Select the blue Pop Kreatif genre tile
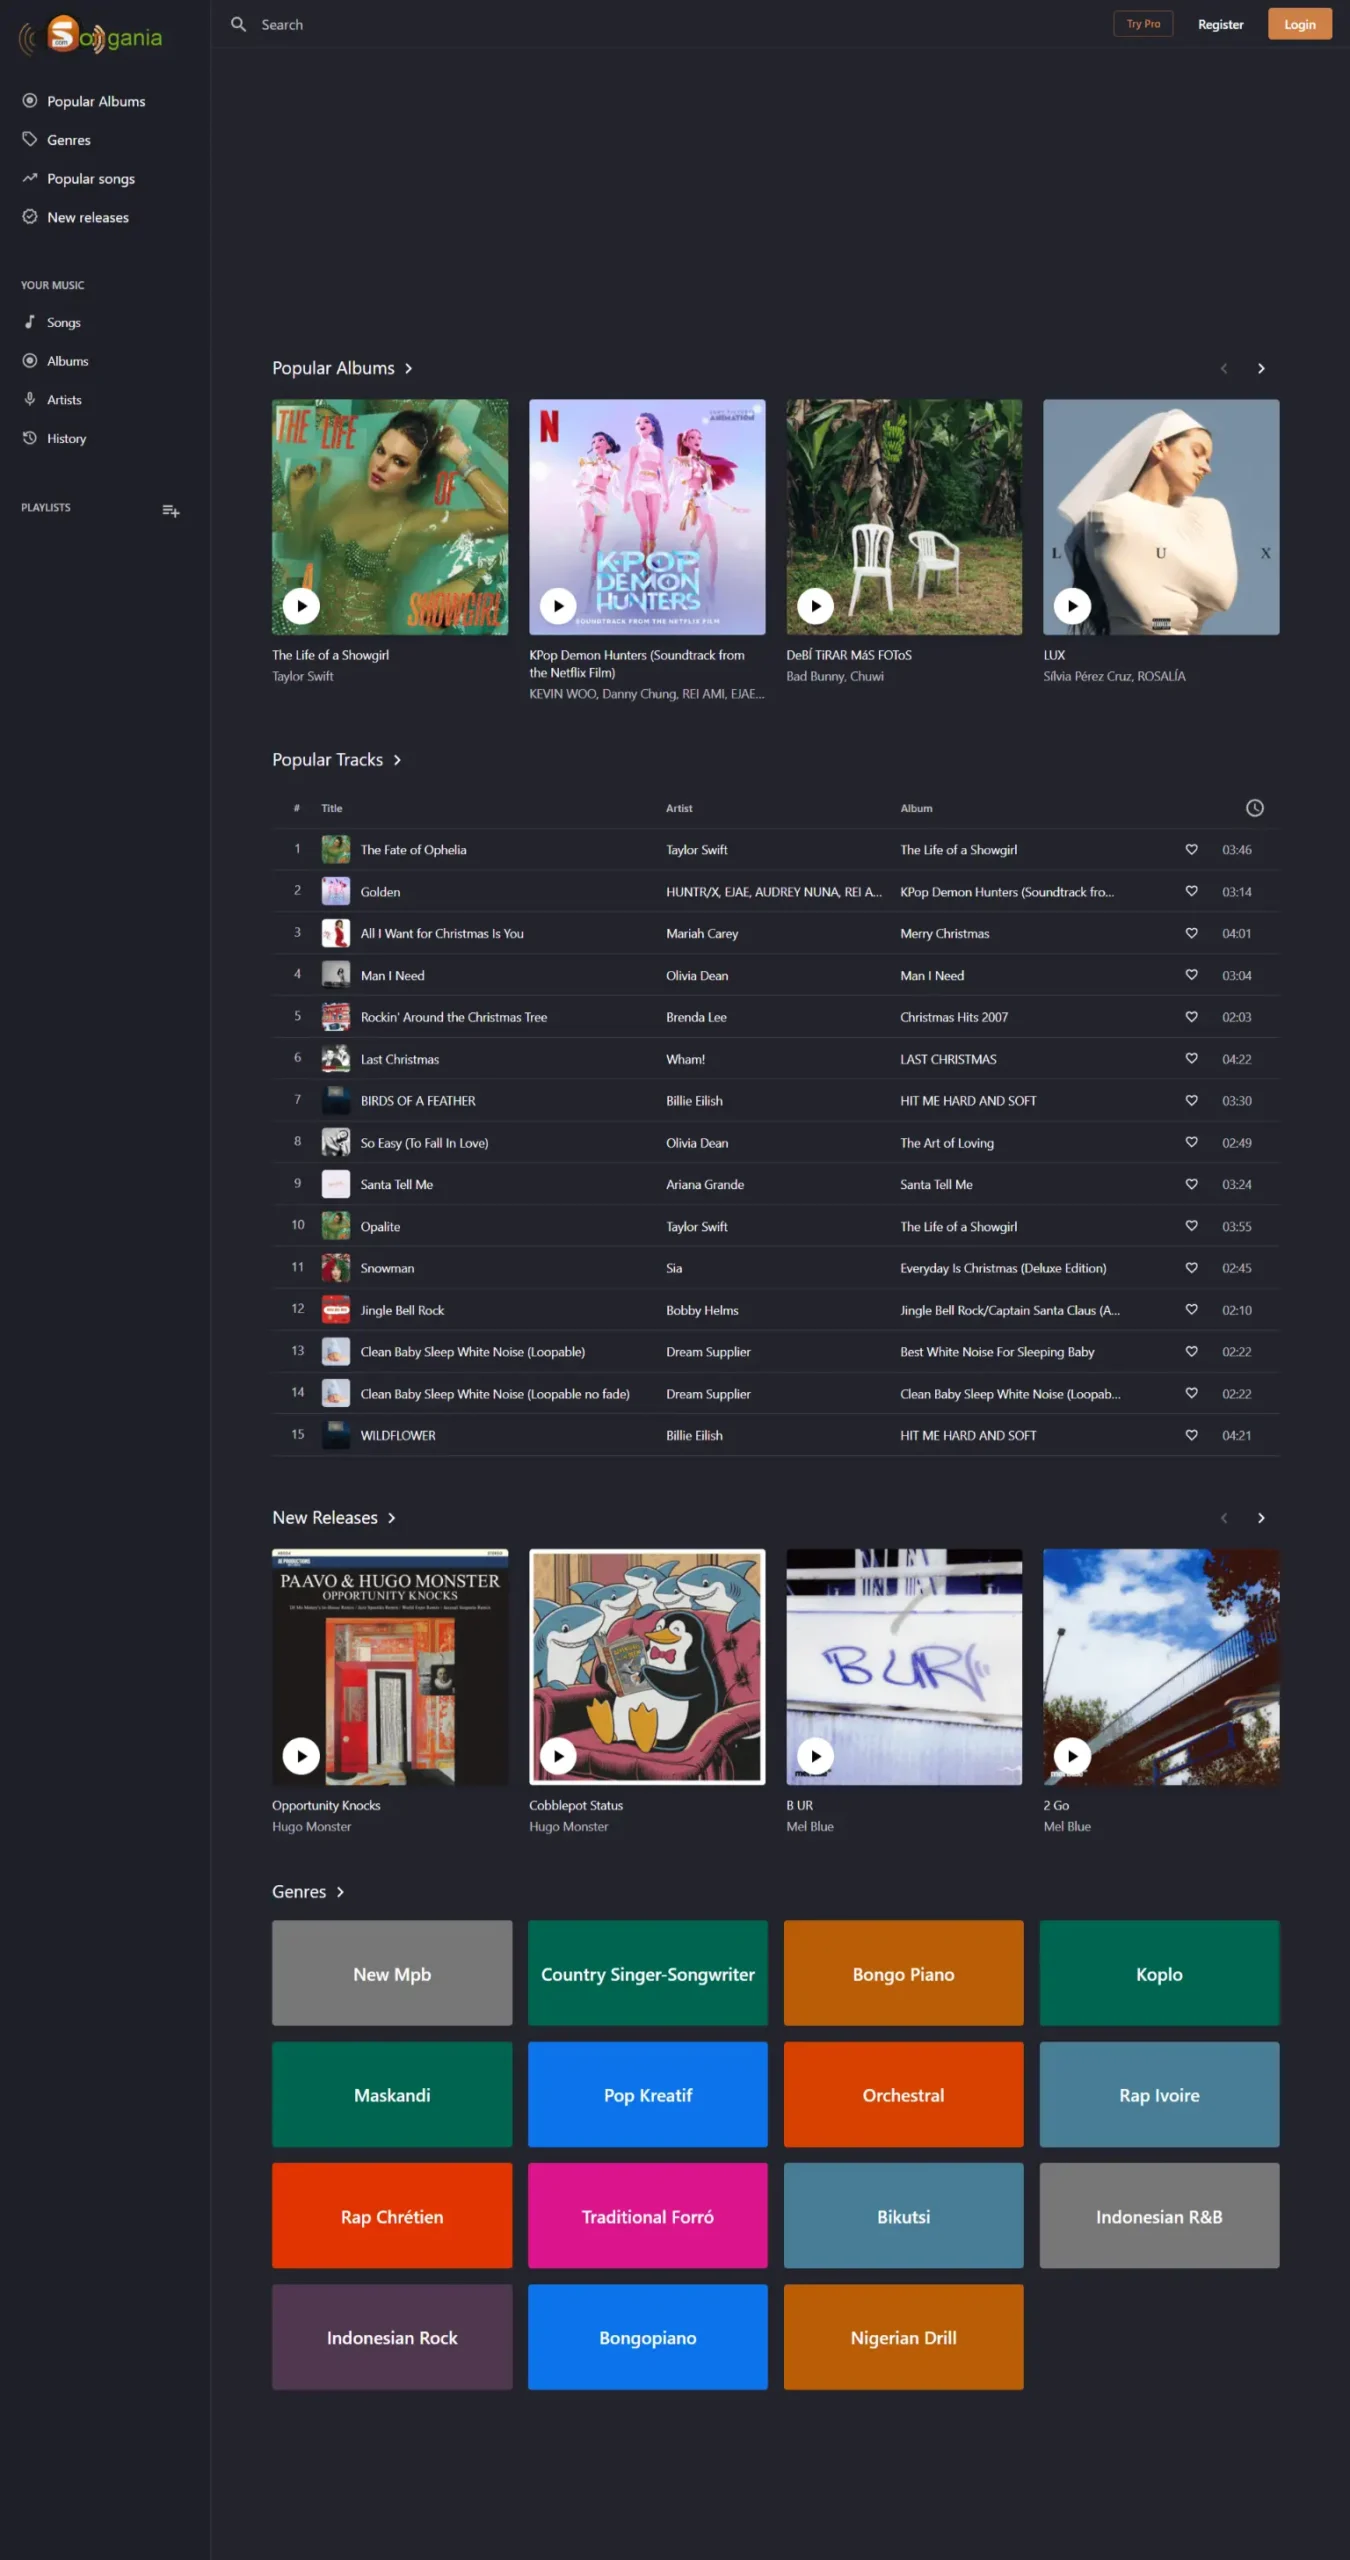Screen dimensions: 1350x2560 pyautogui.click(x=647, y=2095)
